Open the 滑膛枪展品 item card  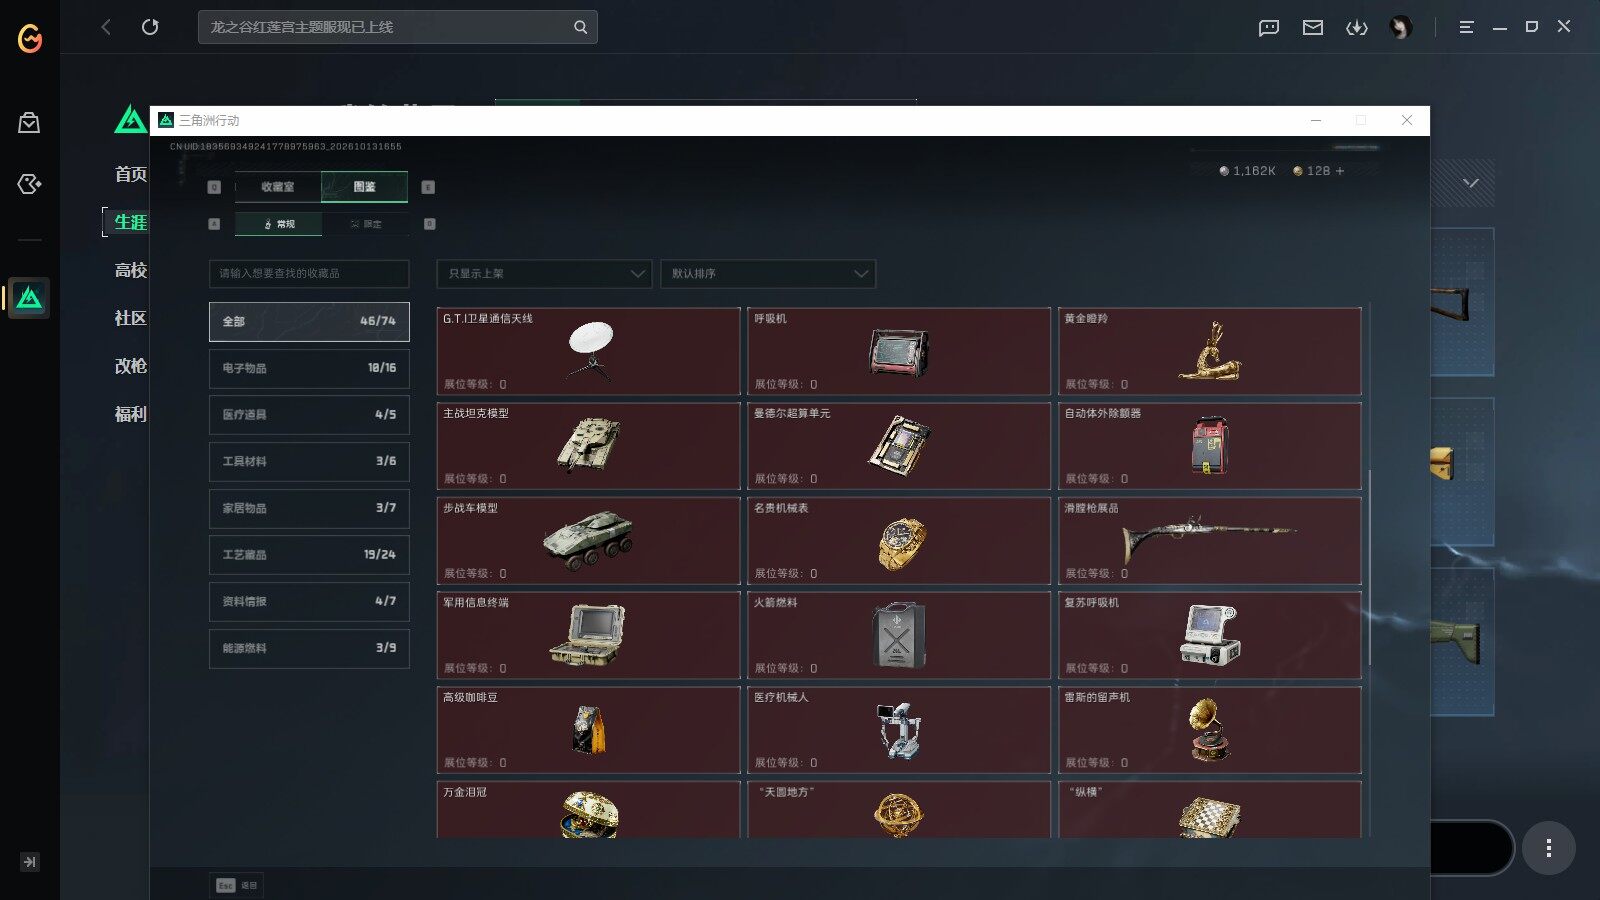[1210, 541]
